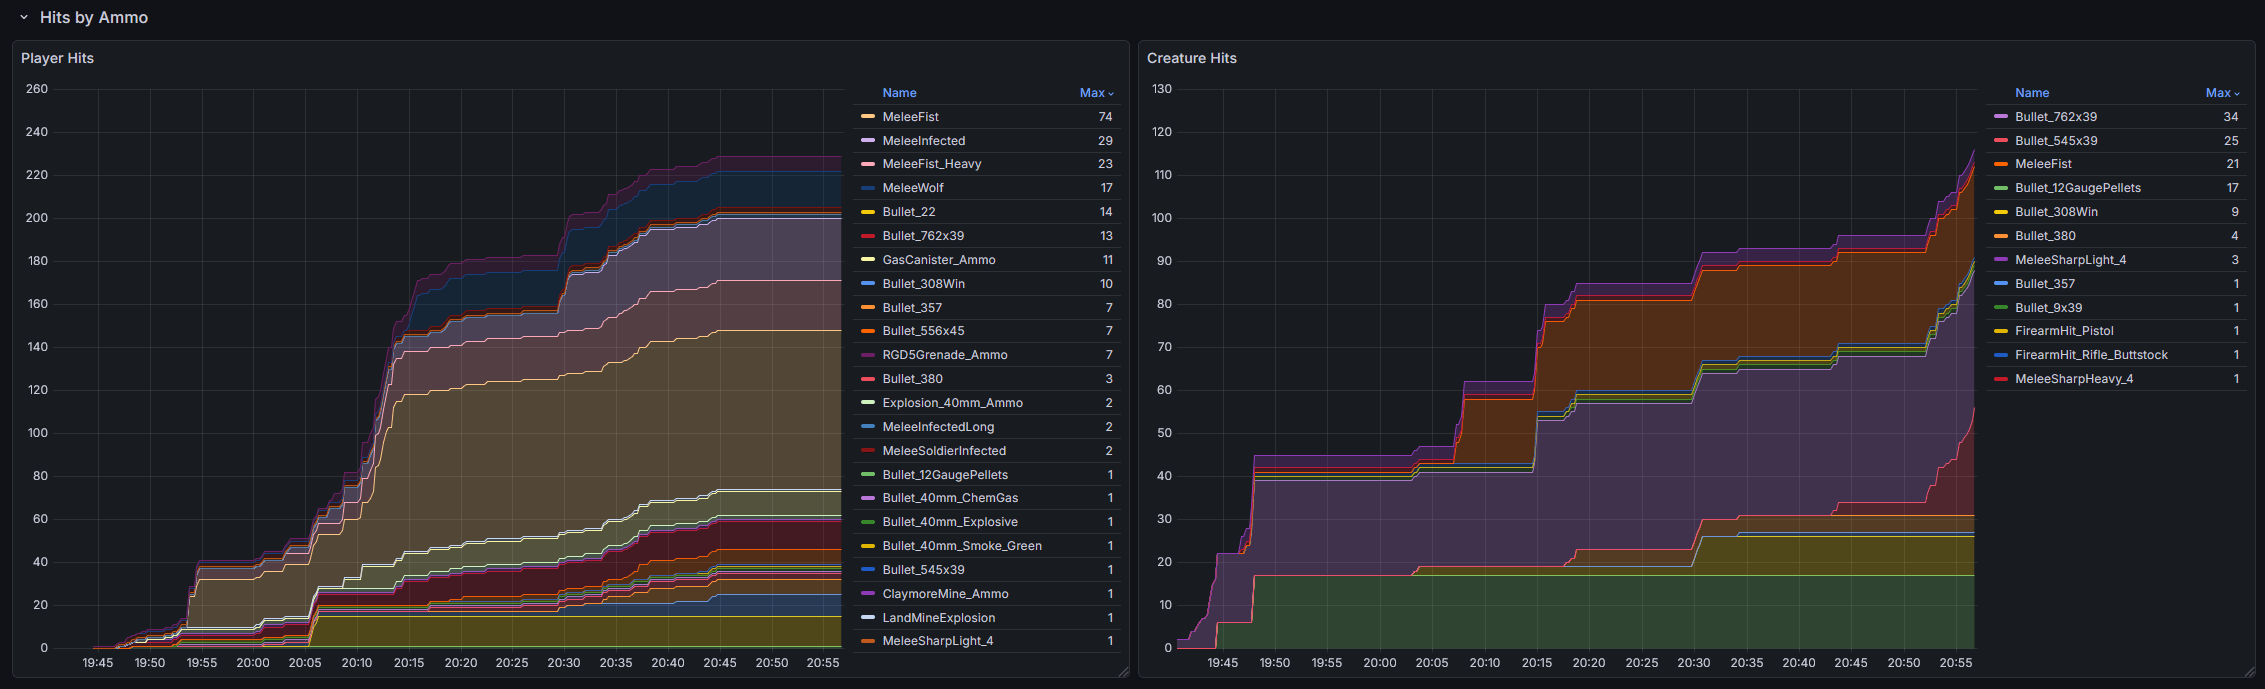Toggle Bullet_545x39 in Player Hits legend
The width and height of the screenshot is (2265, 689).
[x=923, y=570]
